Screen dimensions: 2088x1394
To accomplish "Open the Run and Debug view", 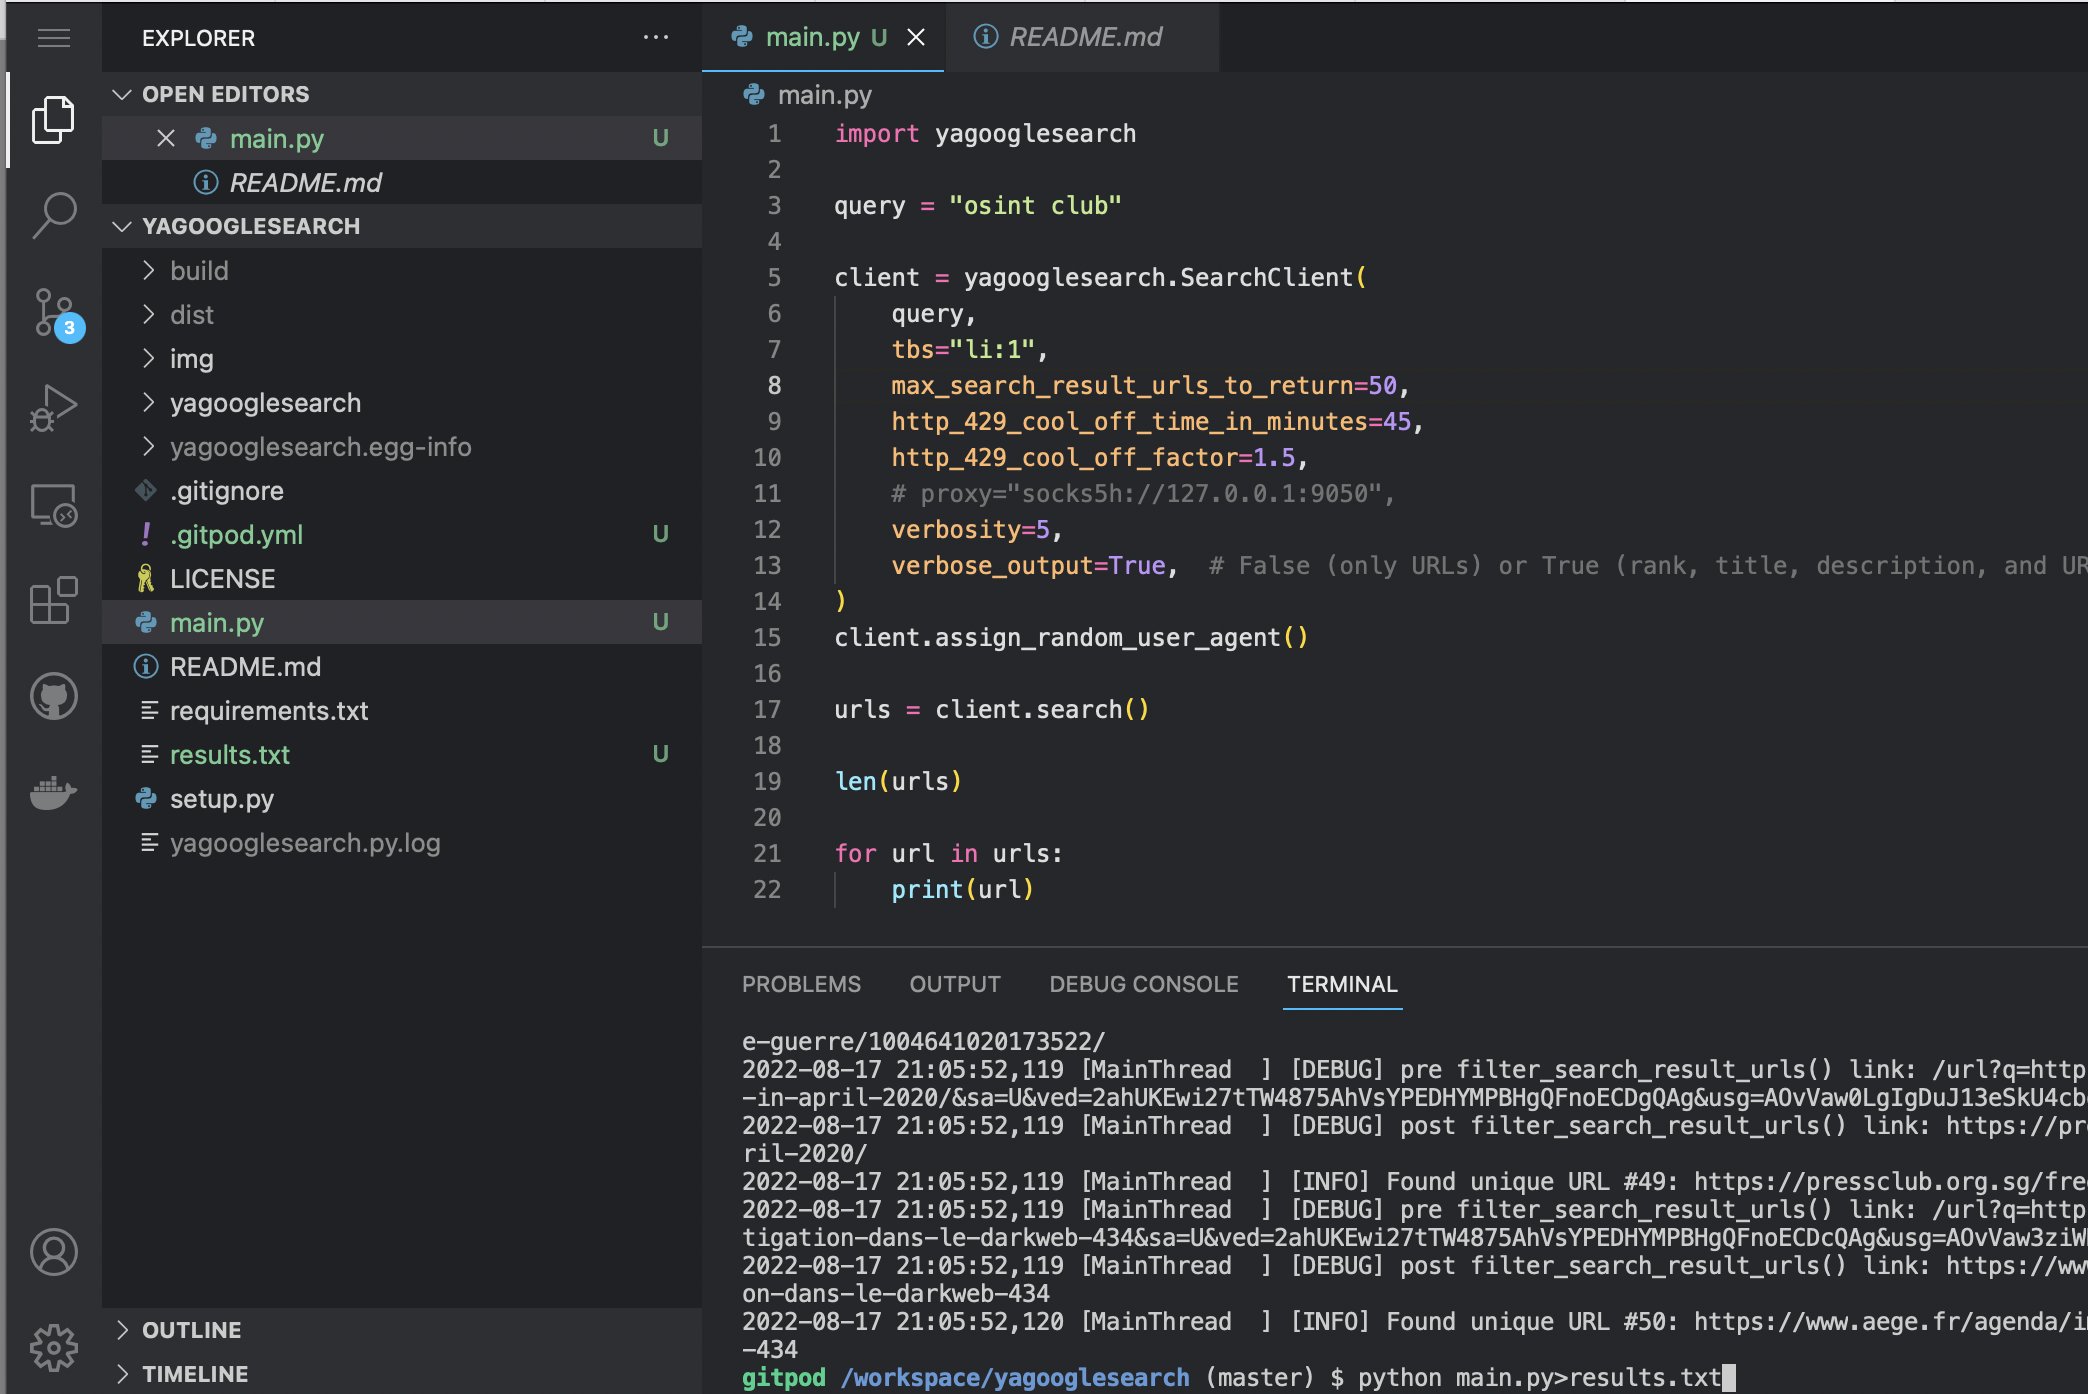I will 54,408.
